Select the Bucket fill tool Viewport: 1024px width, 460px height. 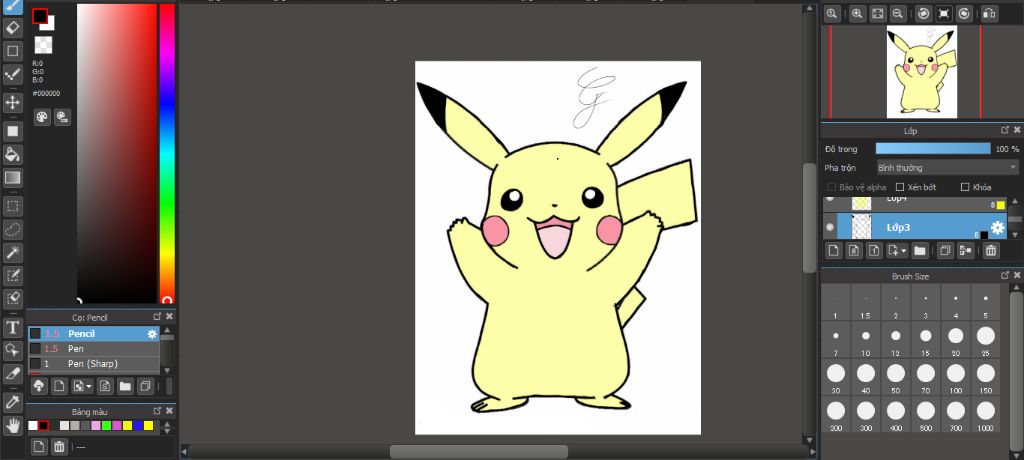pos(13,154)
